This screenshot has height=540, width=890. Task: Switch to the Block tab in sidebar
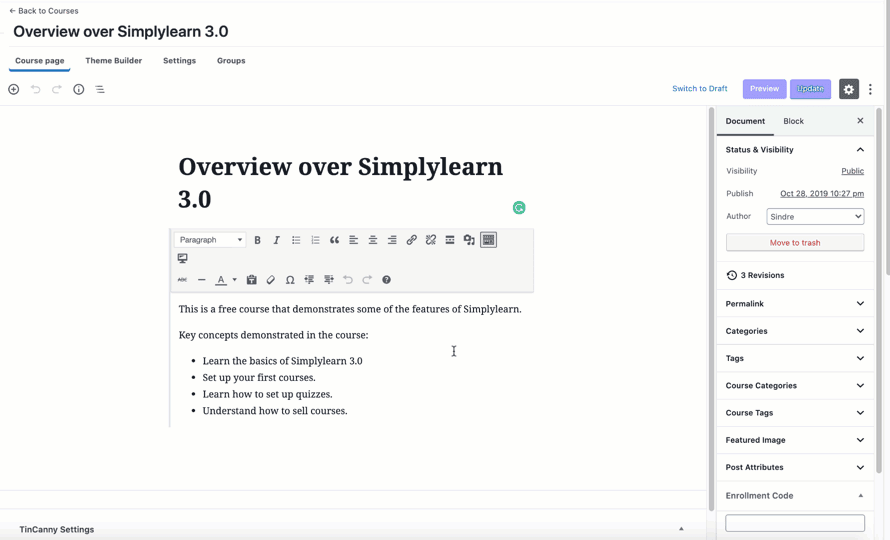[793, 121]
